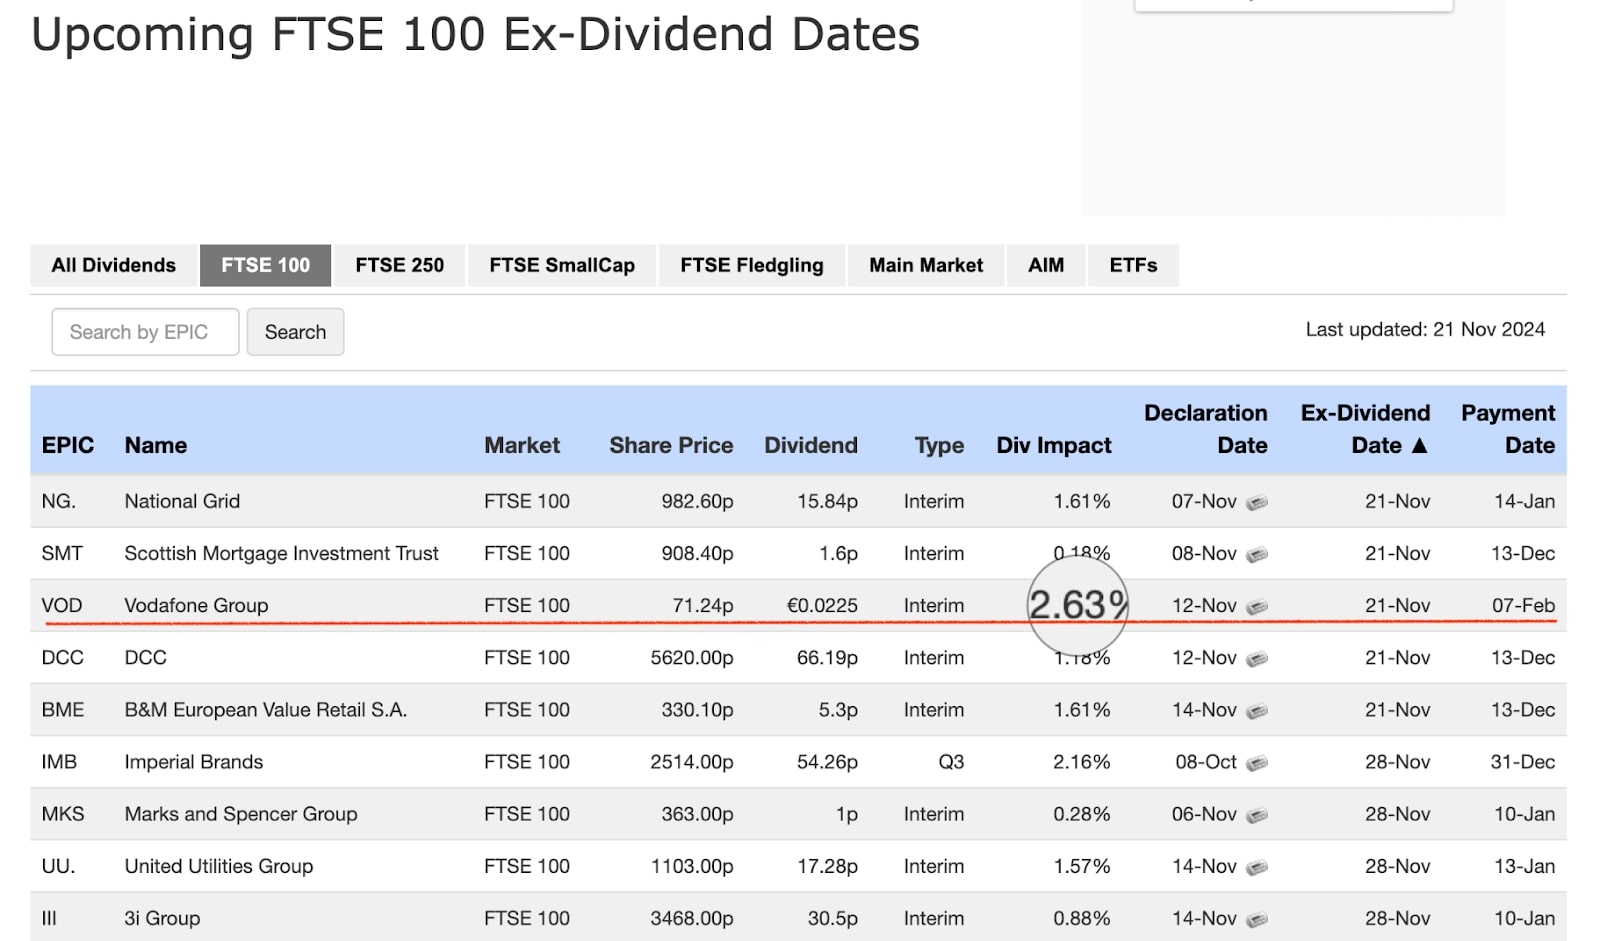Sort table by Name column
The height and width of the screenshot is (941, 1600).
click(x=156, y=445)
